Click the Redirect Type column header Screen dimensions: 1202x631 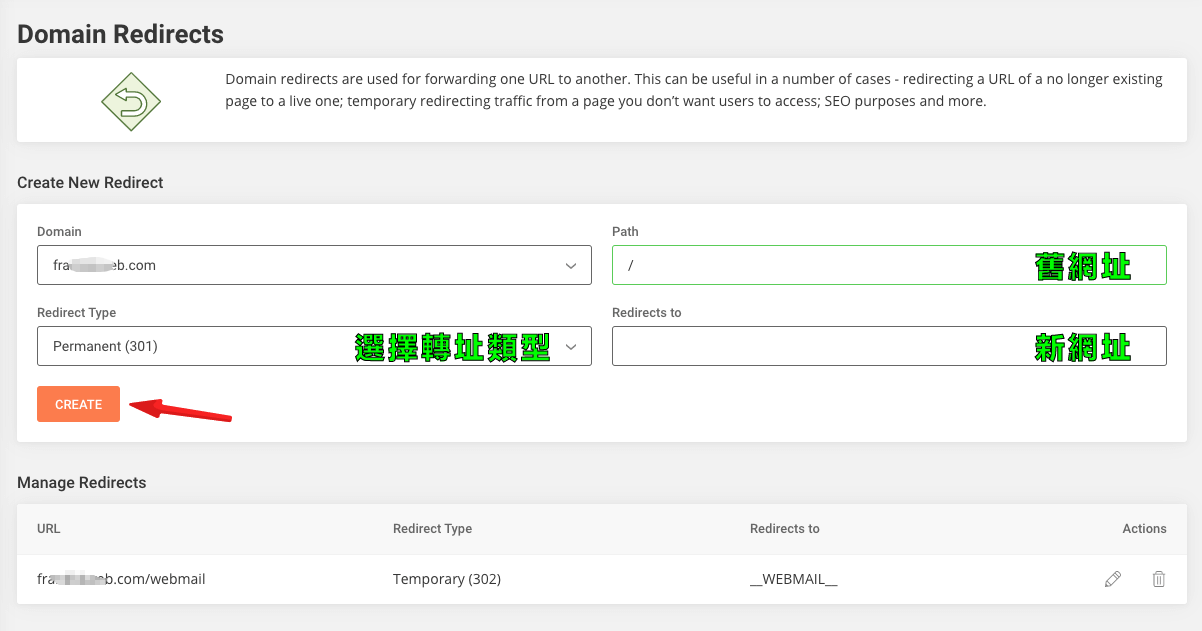tap(432, 528)
